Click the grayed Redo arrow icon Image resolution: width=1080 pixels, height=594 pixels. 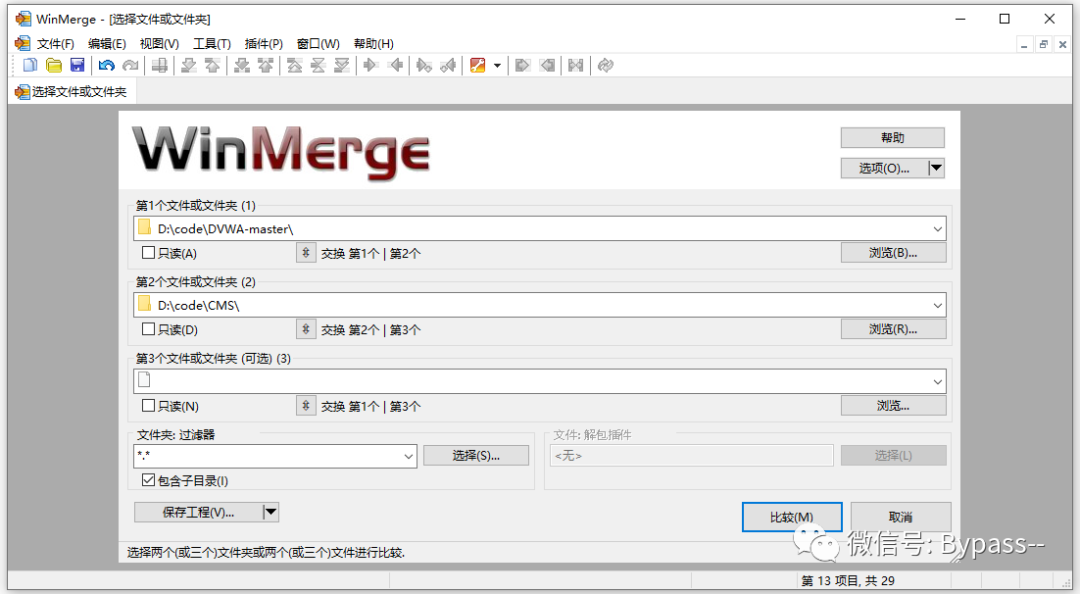(x=130, y=65)
